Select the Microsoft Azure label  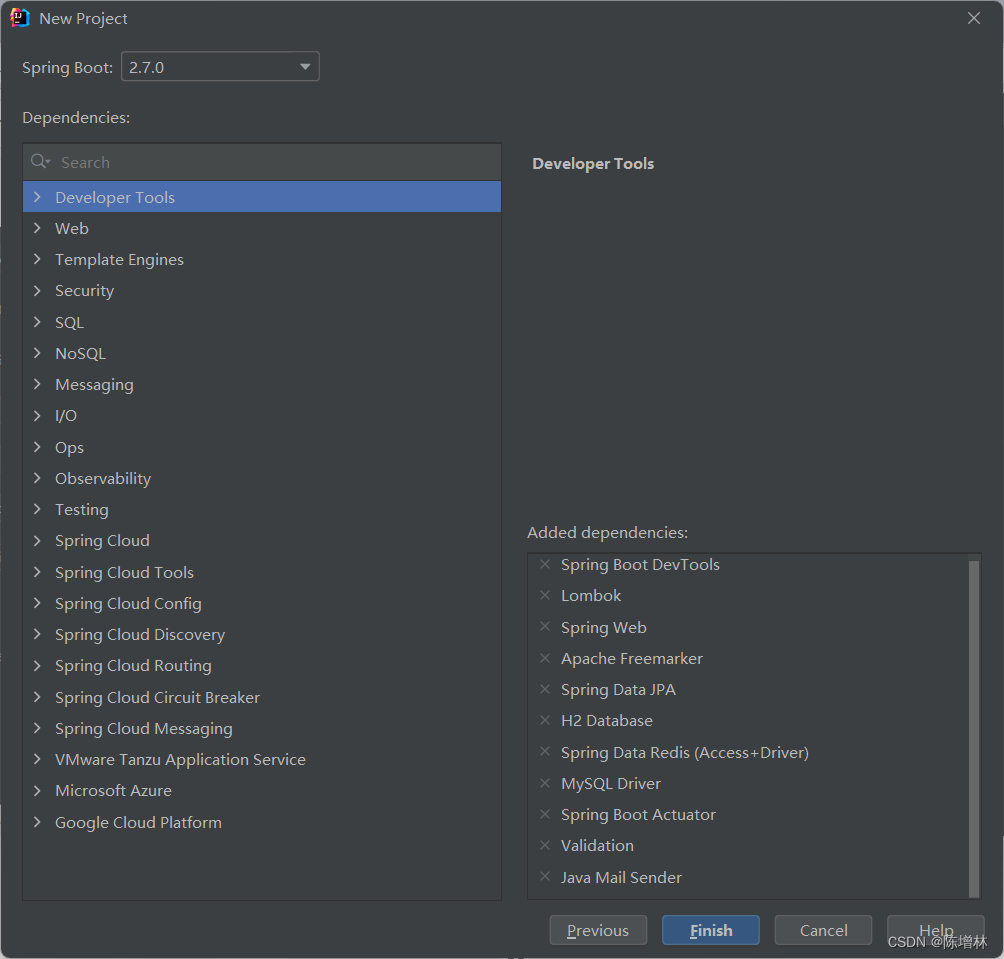click(113, 791)
